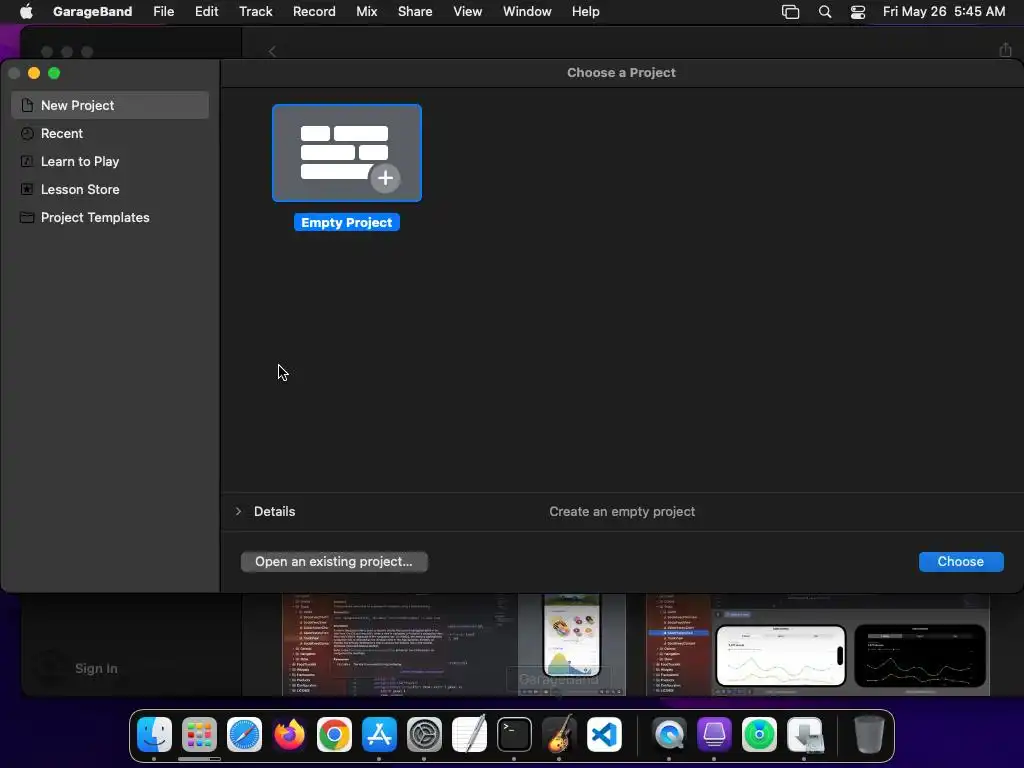
Task: Open the Help menu
Action: 585,12
